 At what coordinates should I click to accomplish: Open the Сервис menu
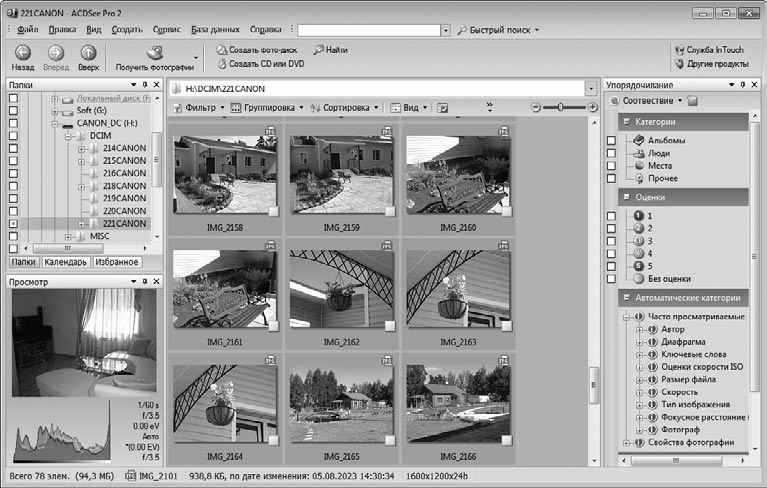pos(166,29)
